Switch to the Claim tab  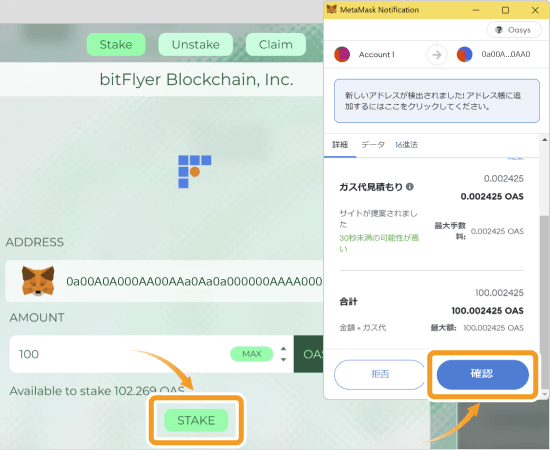pyautogui.click(x=276, y=45)
